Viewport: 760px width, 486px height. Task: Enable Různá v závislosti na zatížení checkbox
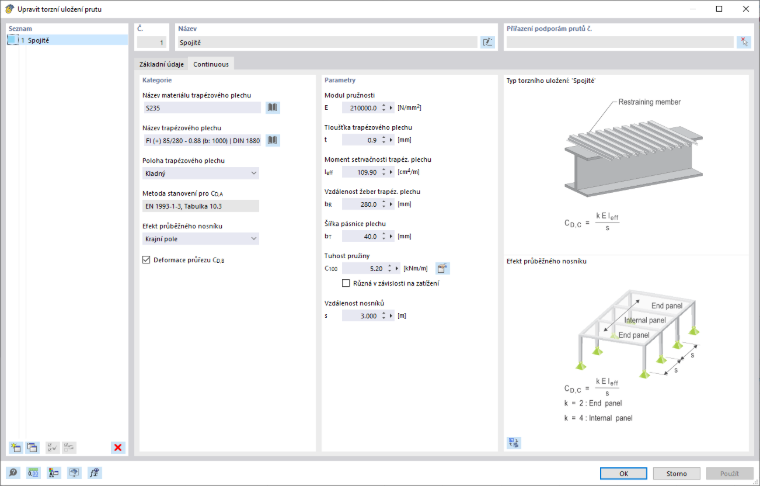click(x=346, y=283)
